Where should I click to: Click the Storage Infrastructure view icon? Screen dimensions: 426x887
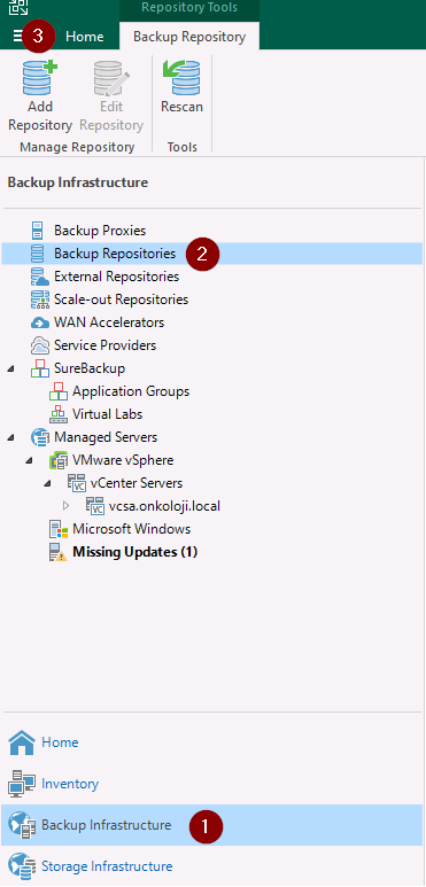[x=21, y=867]
